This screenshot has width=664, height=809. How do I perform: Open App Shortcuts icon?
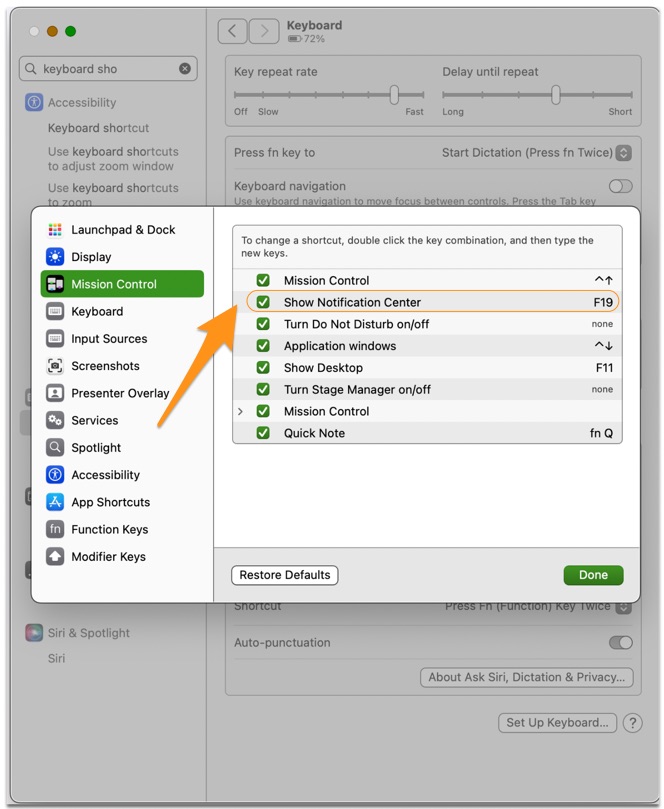pyautogui.click(x=55, y=502)
